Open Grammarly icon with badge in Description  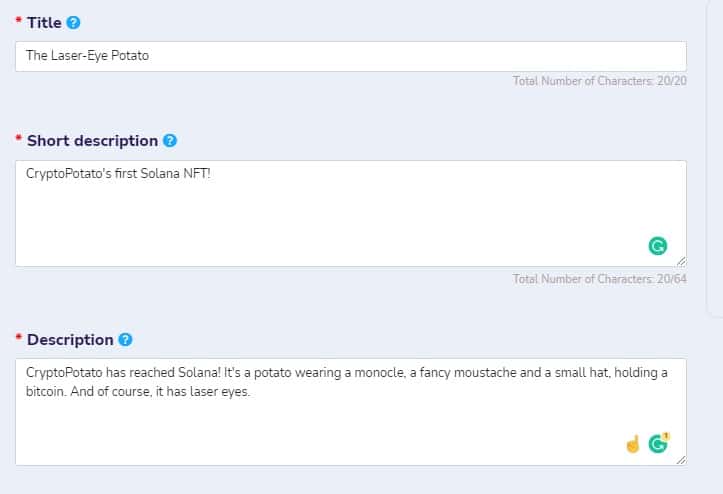coord(658,443)
